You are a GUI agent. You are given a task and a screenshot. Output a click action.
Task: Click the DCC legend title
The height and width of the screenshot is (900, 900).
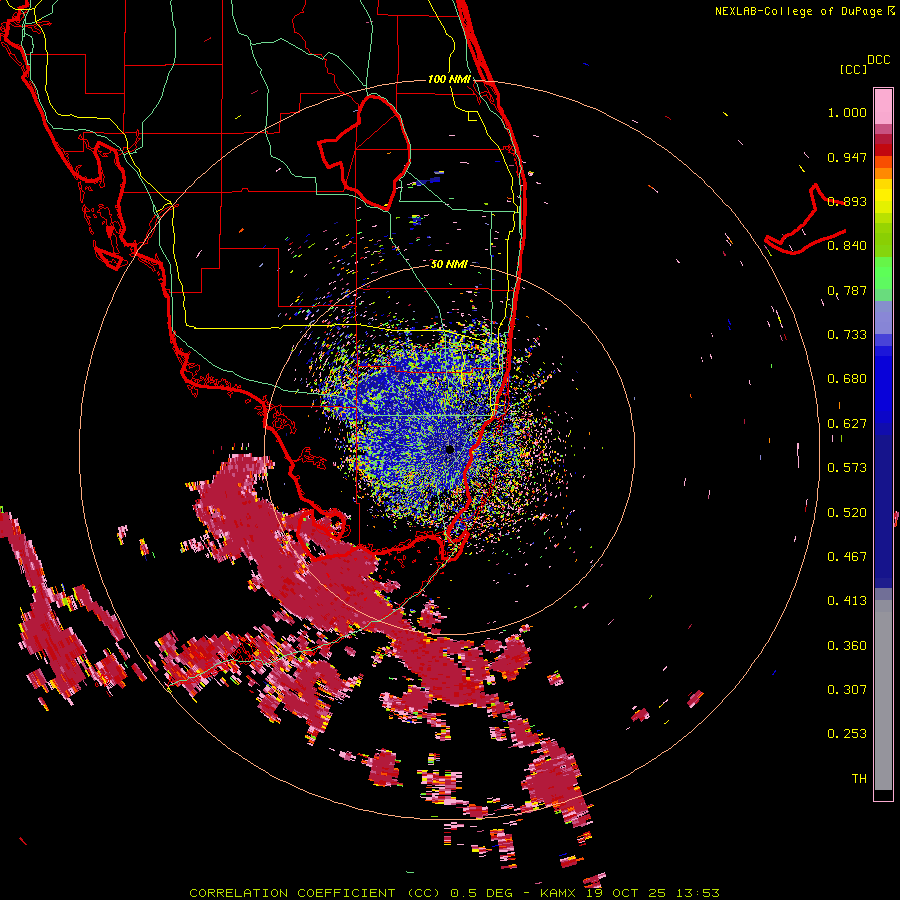[878, 60]
